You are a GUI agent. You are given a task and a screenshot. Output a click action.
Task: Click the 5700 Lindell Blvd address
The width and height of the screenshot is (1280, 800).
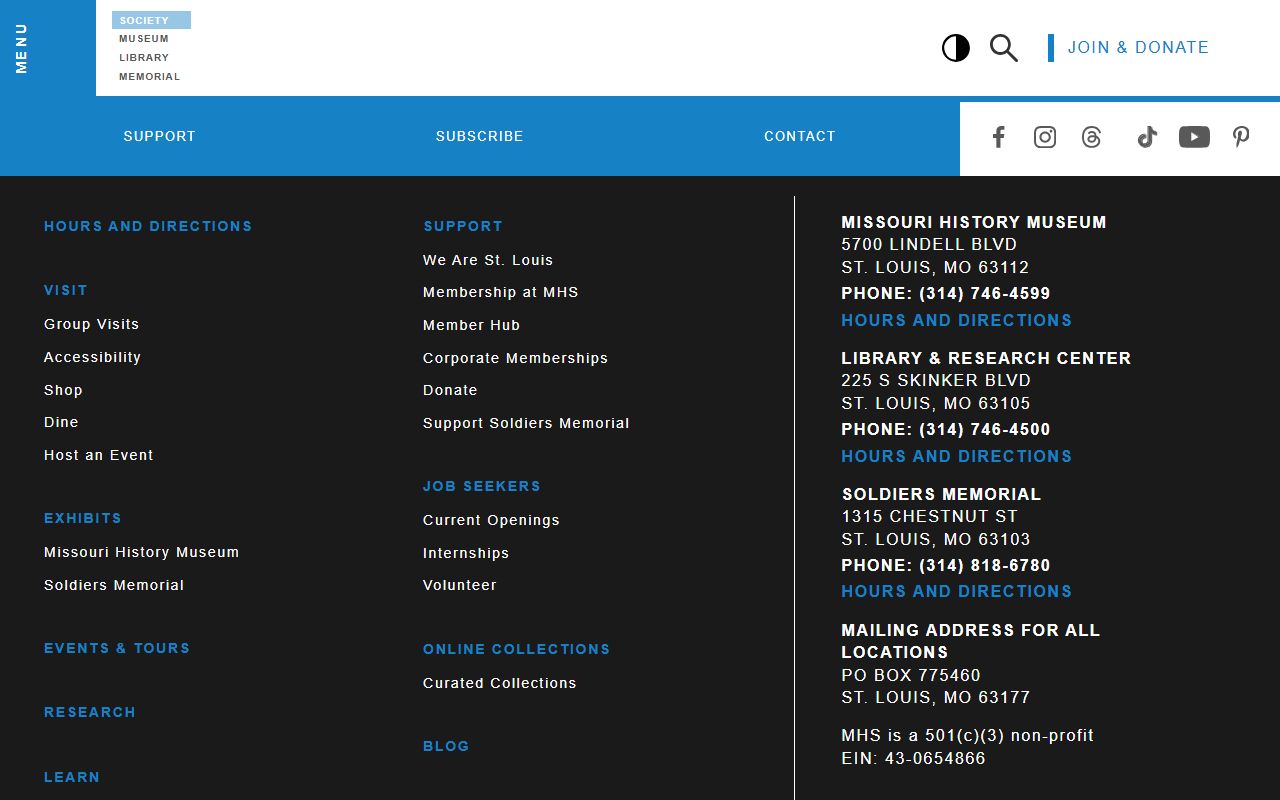[929, 245]
